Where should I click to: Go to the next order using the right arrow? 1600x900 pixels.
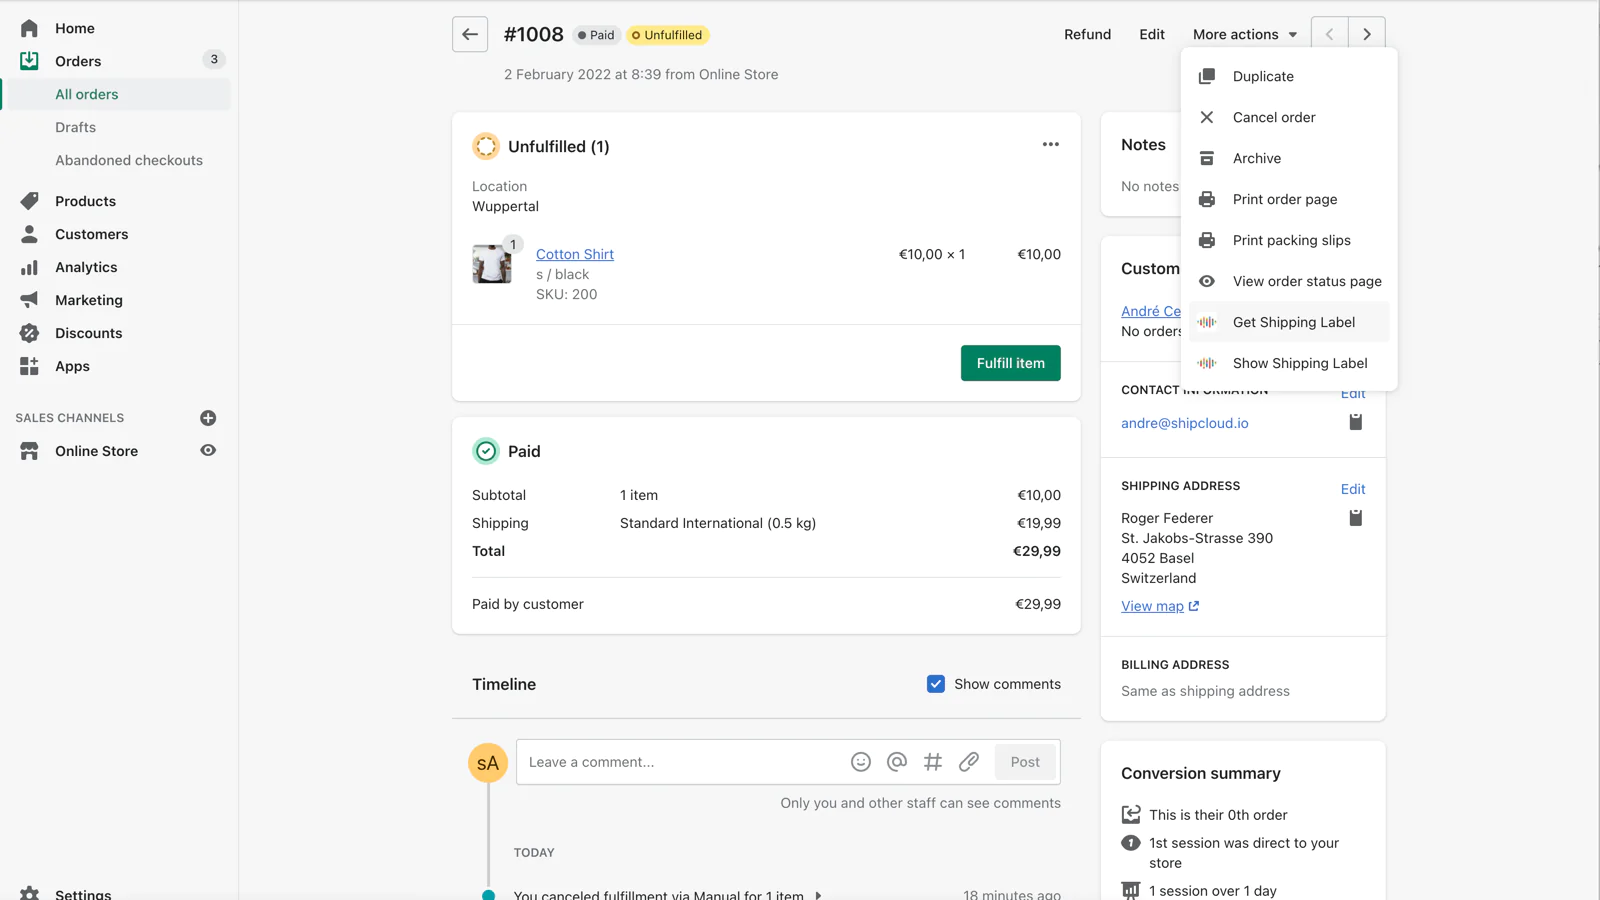(x=1367, y=34)
